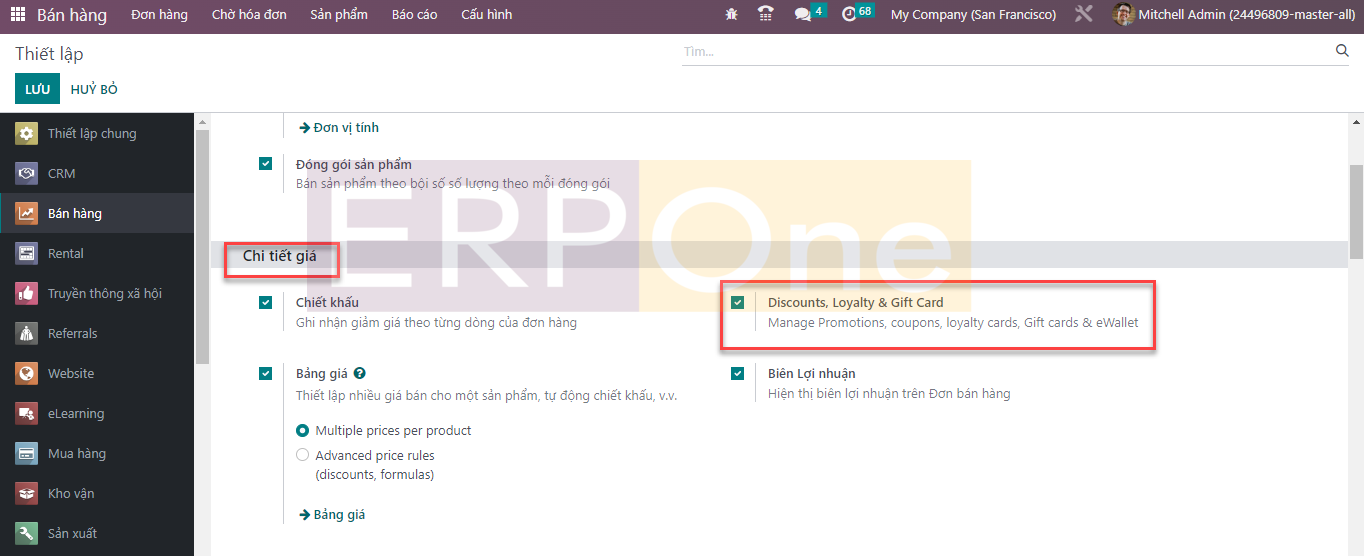Toggle Discounts, Loyalty & Gift Card checkbox

click(737, 303)
